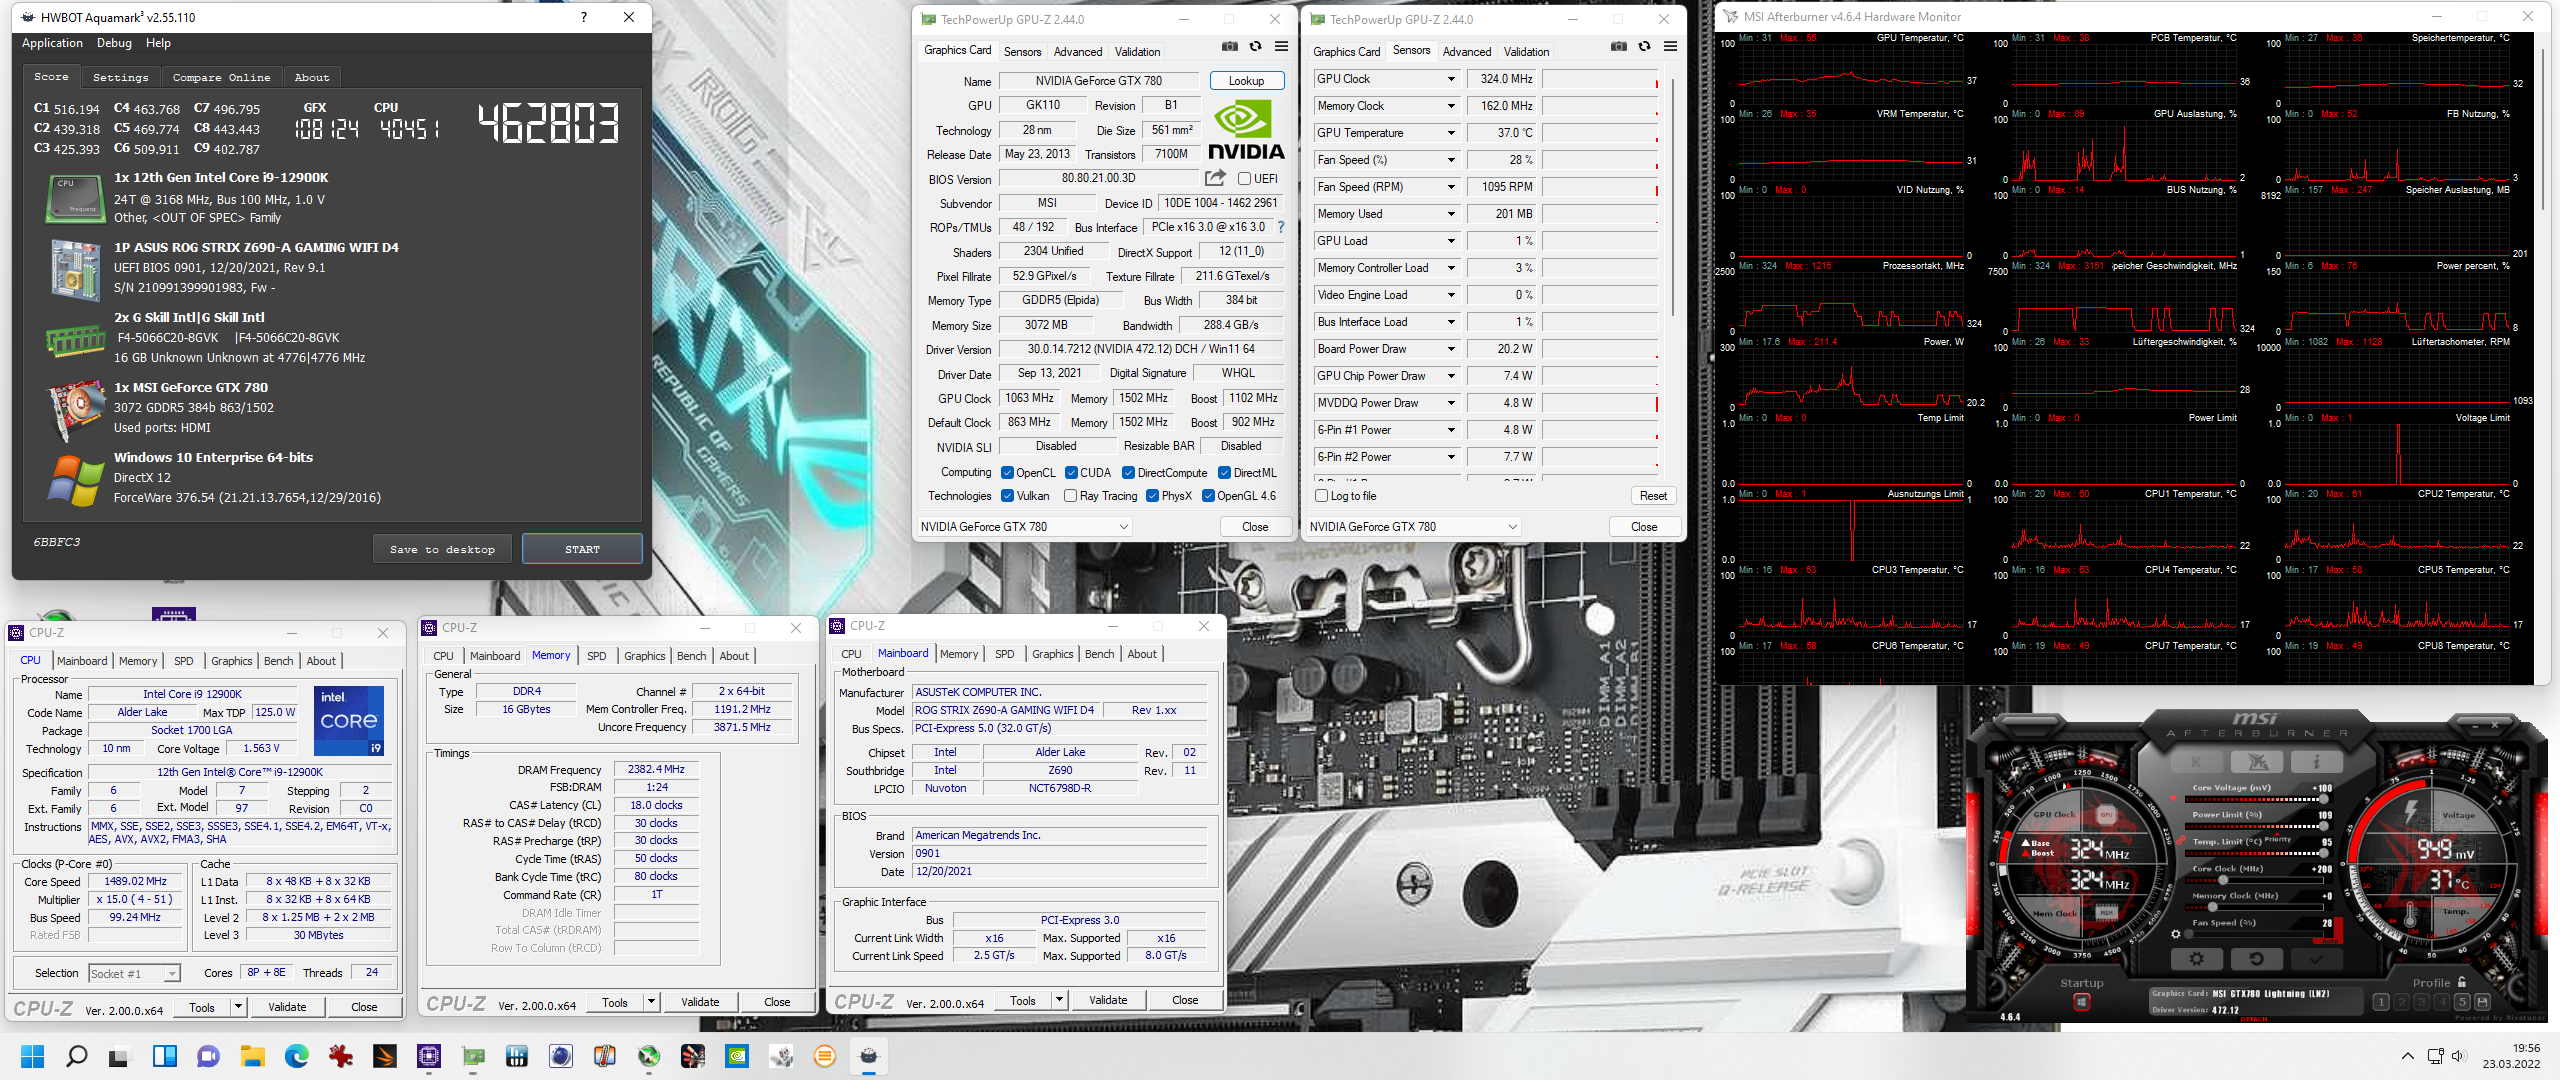Select Afterburner profile slot 1
This screenshot has height=1080, width=2560.
tap(2381, 1002)
